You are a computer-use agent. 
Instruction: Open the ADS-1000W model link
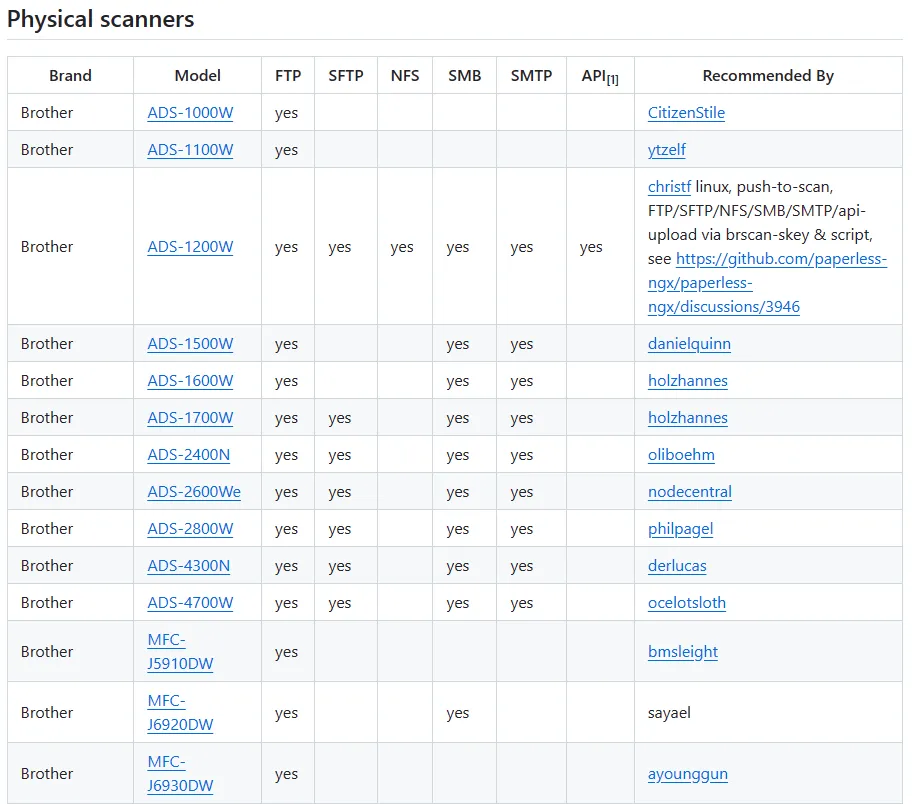pyautogui.click(x=190, y=113)
